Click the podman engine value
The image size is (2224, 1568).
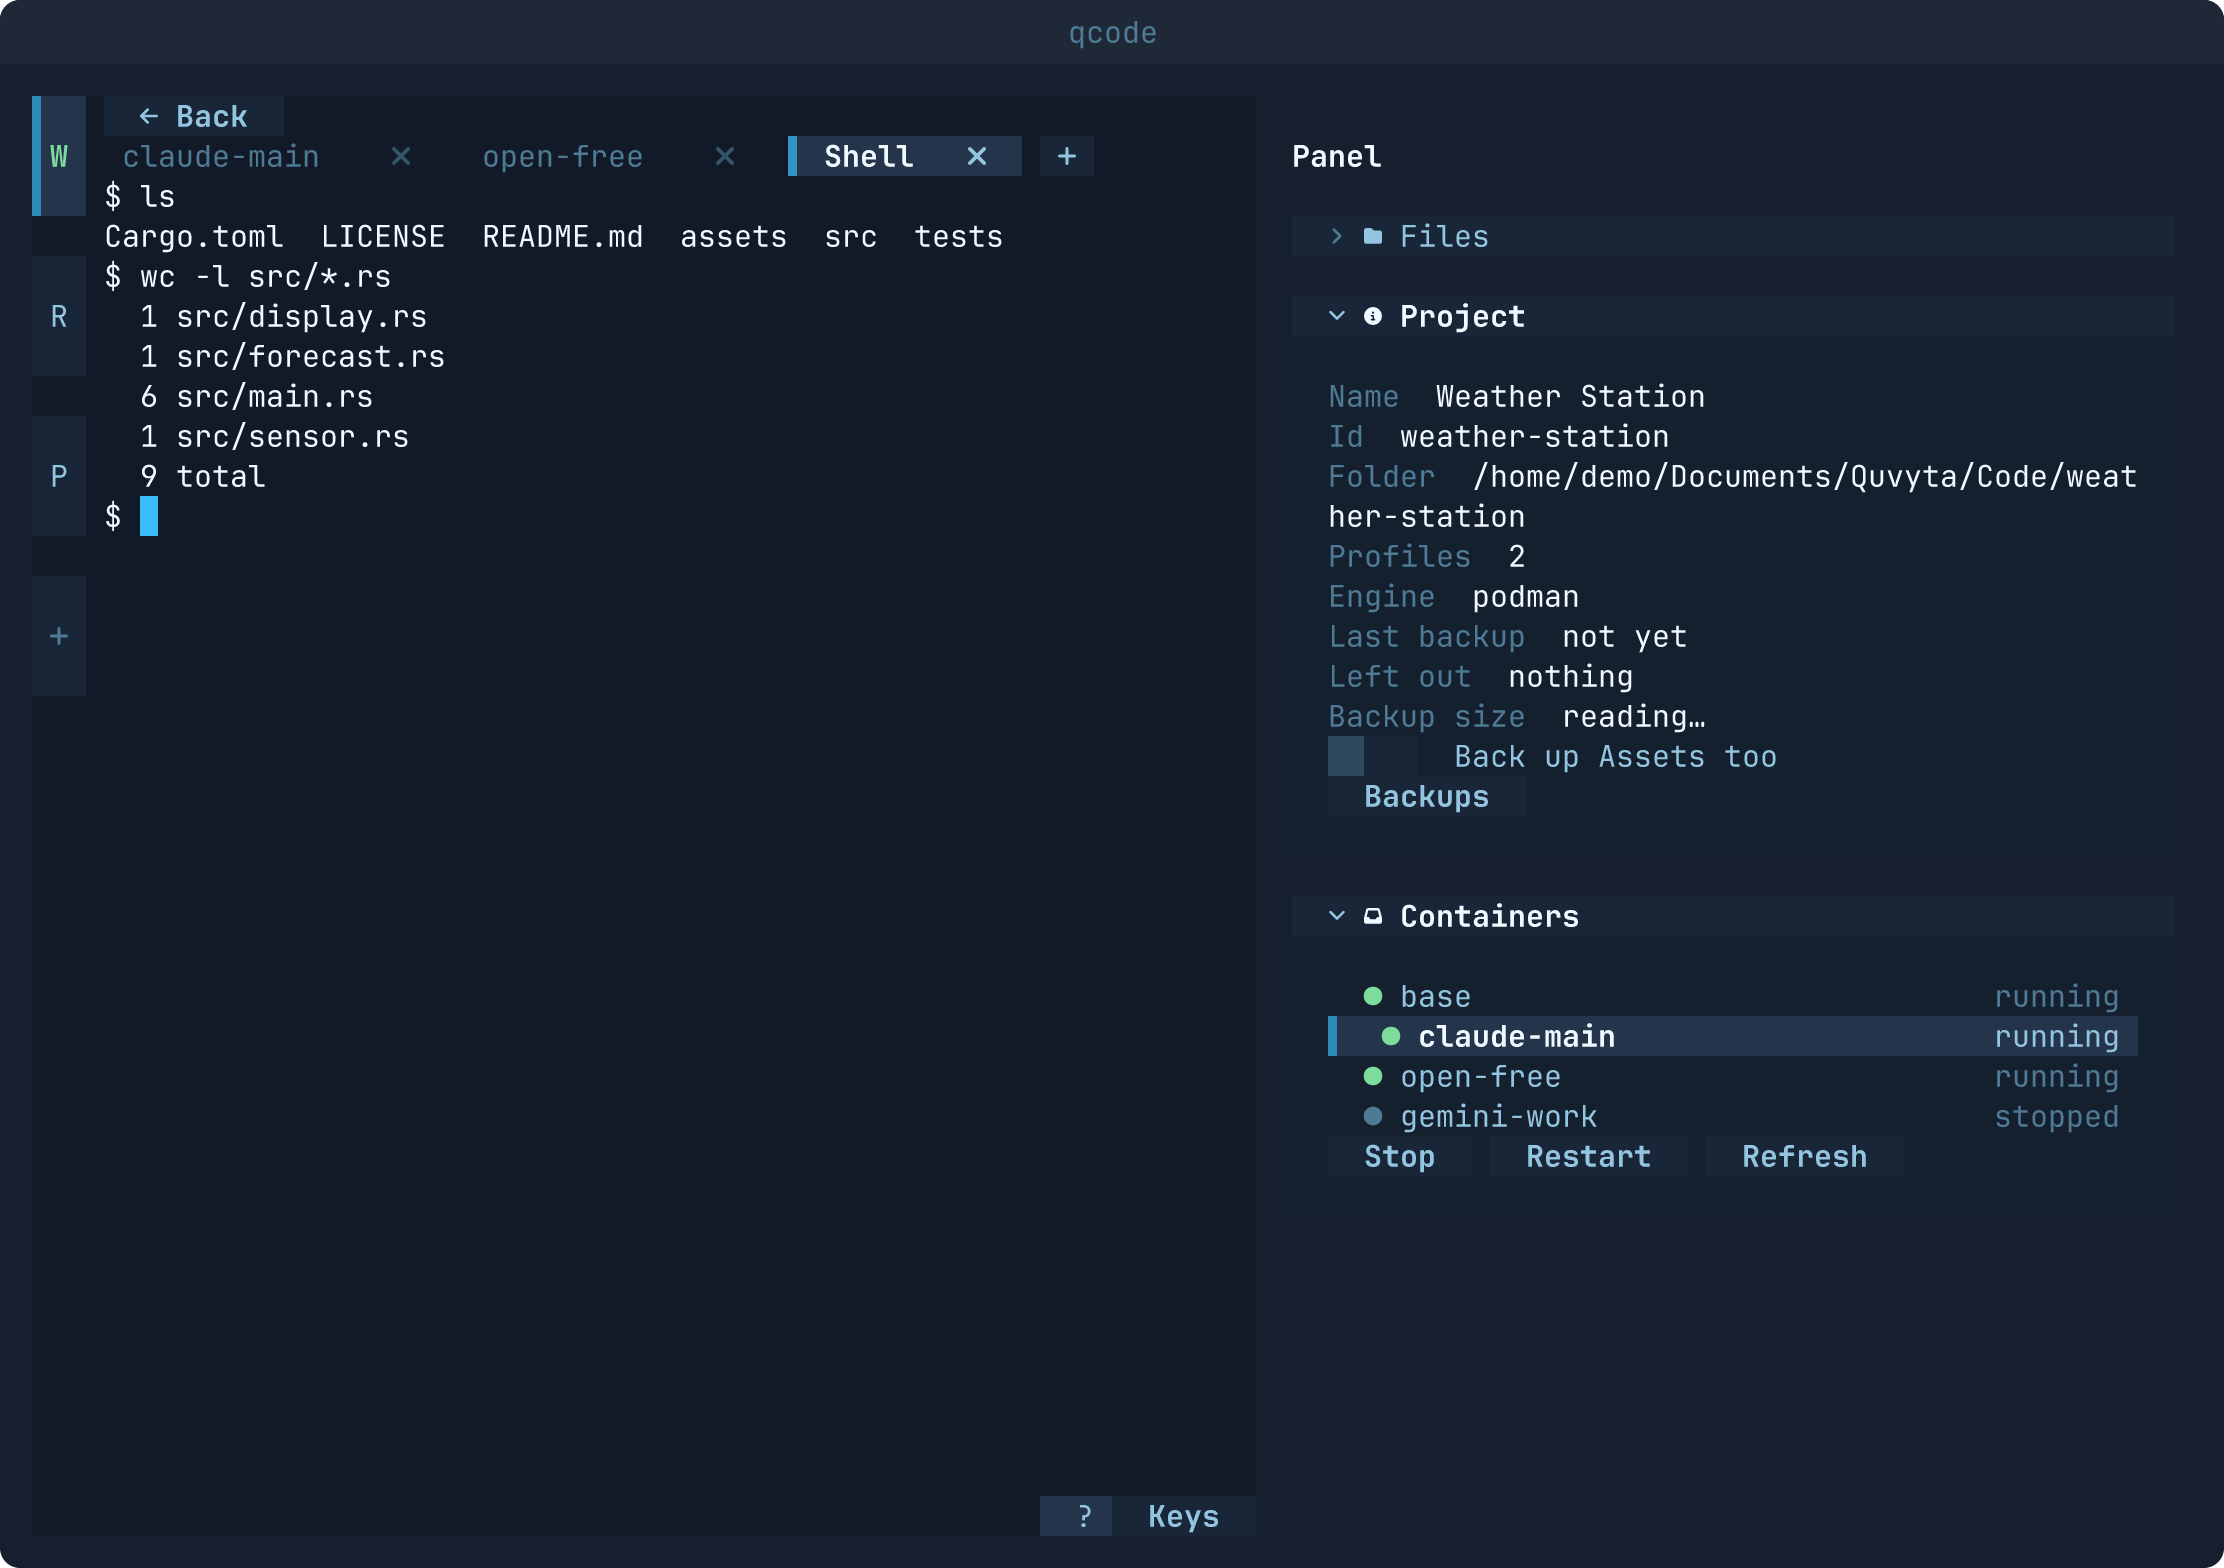pyautogui.click(x=1526, y=596)
